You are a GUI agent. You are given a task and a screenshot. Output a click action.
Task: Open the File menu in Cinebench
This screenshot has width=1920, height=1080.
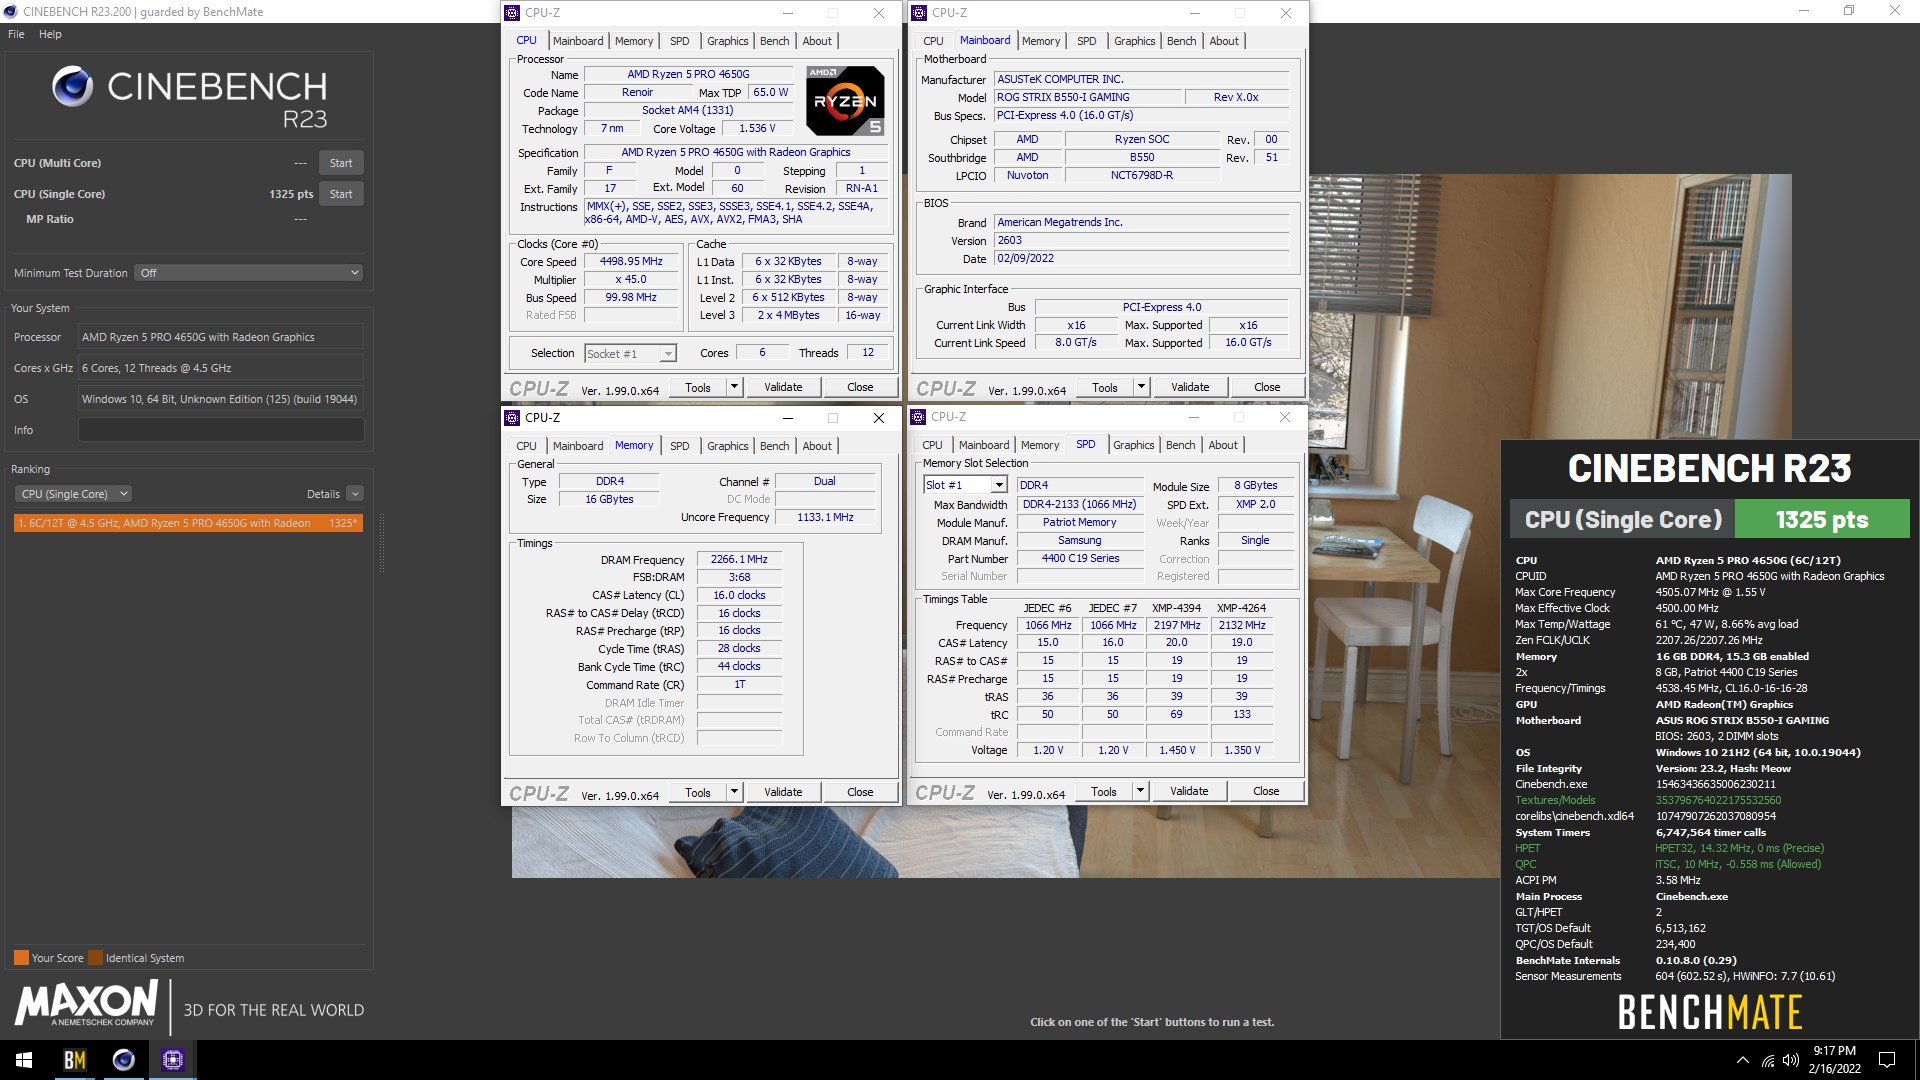point(16,34)
